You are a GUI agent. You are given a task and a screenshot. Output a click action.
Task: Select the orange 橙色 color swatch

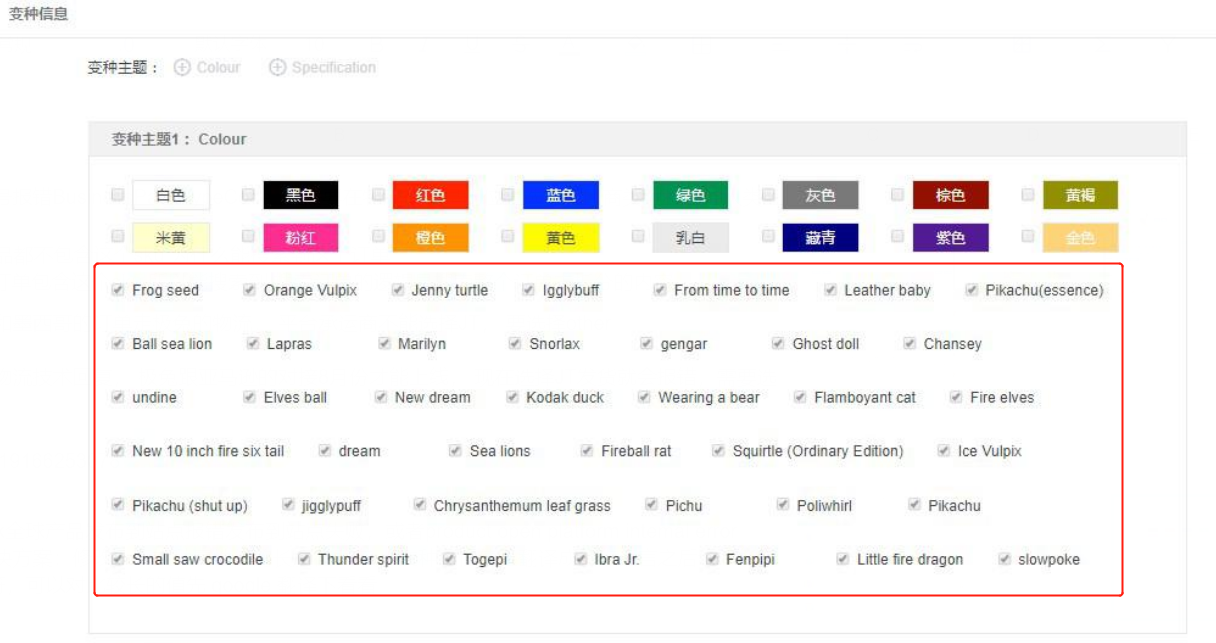pyautogui.click(x=431, y=237)
